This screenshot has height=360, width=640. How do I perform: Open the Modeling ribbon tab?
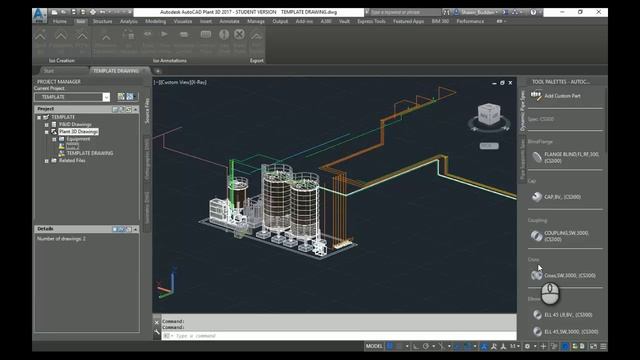tap(156, 21)
